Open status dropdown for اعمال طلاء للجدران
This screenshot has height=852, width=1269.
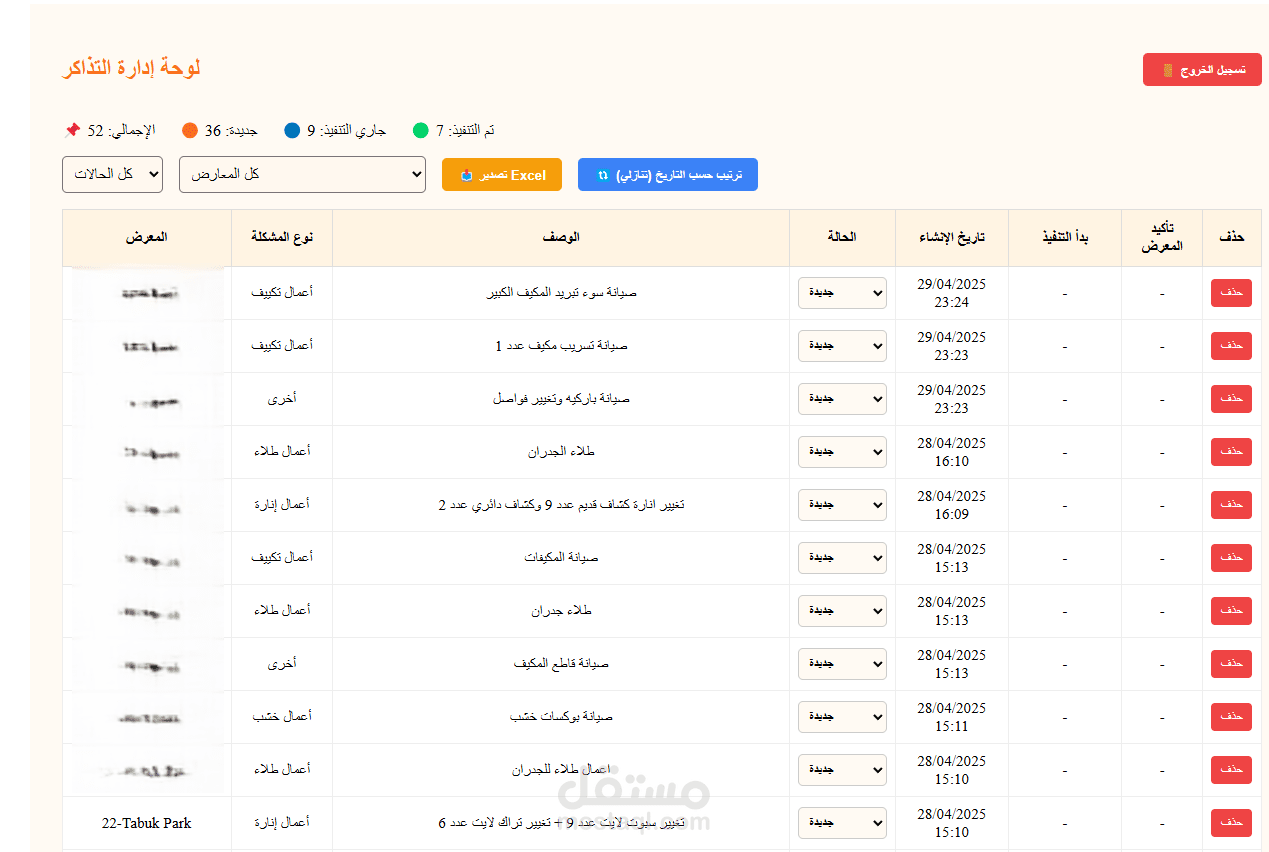pyautogui.click(x=842, y=770)
